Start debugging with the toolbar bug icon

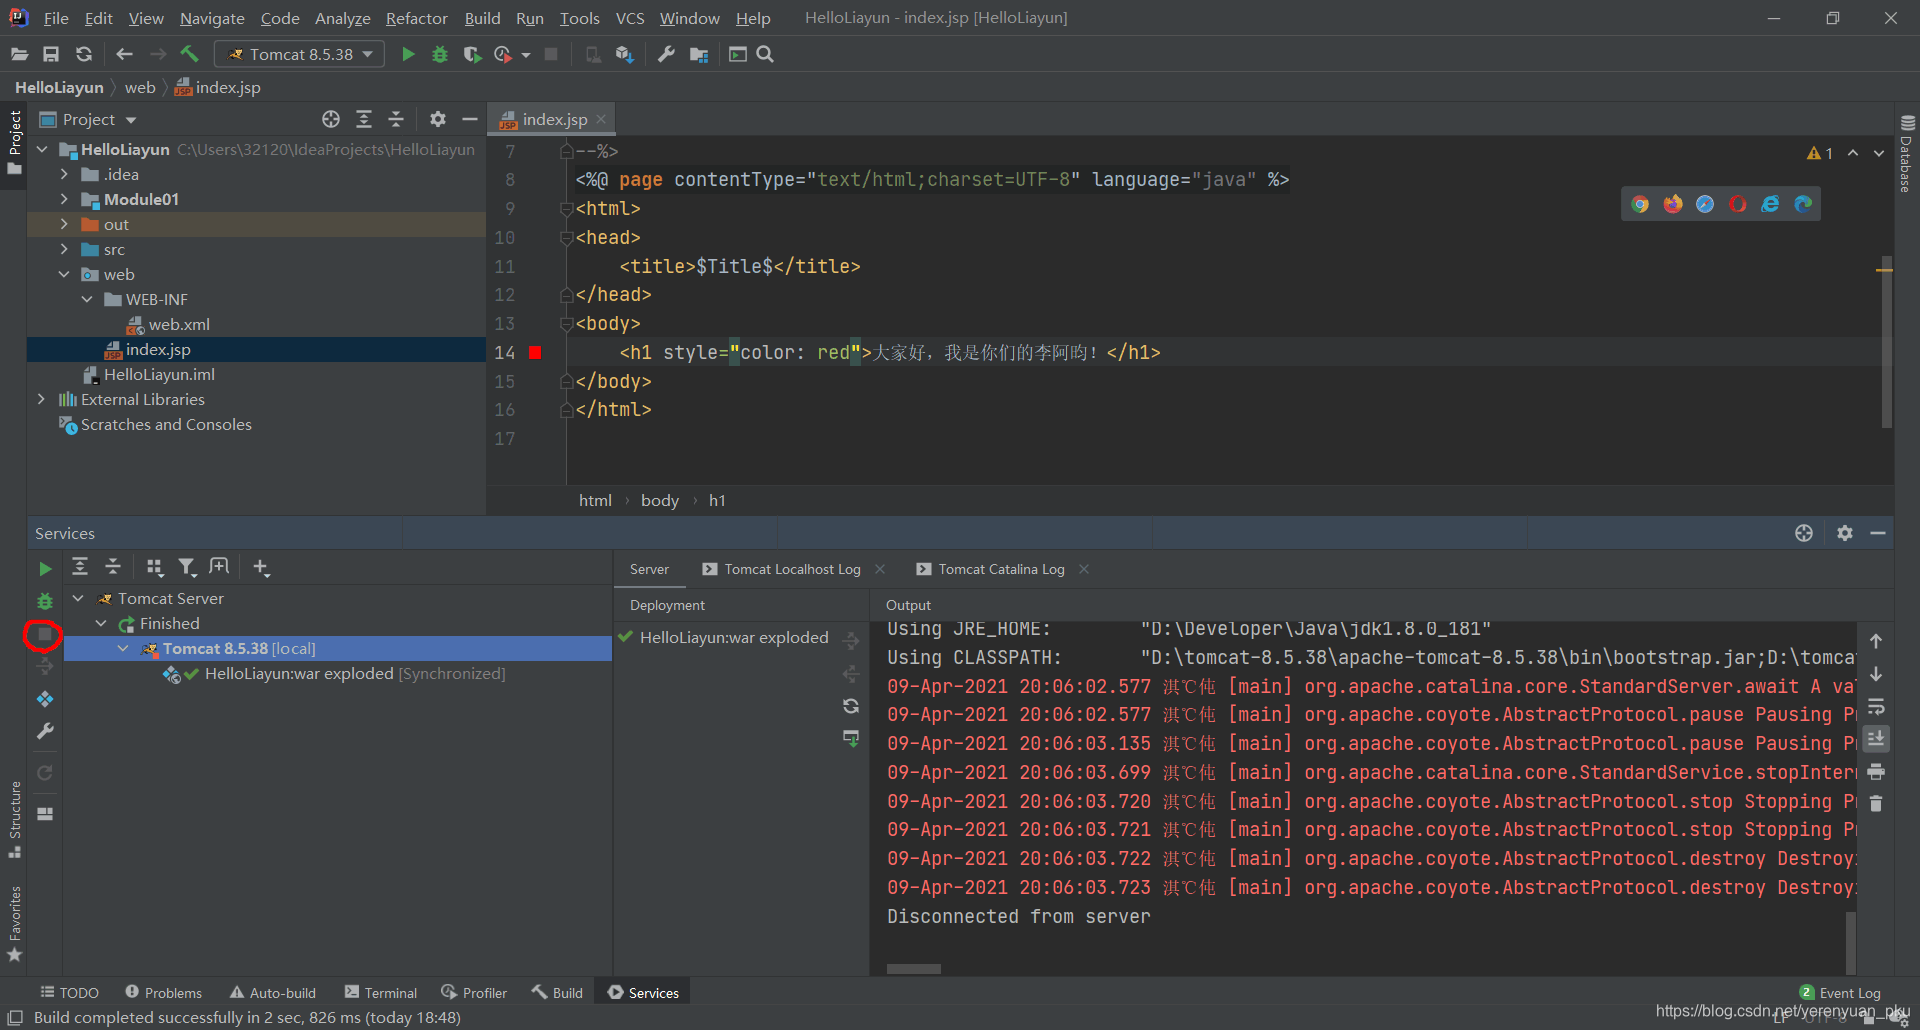(440, 54)
